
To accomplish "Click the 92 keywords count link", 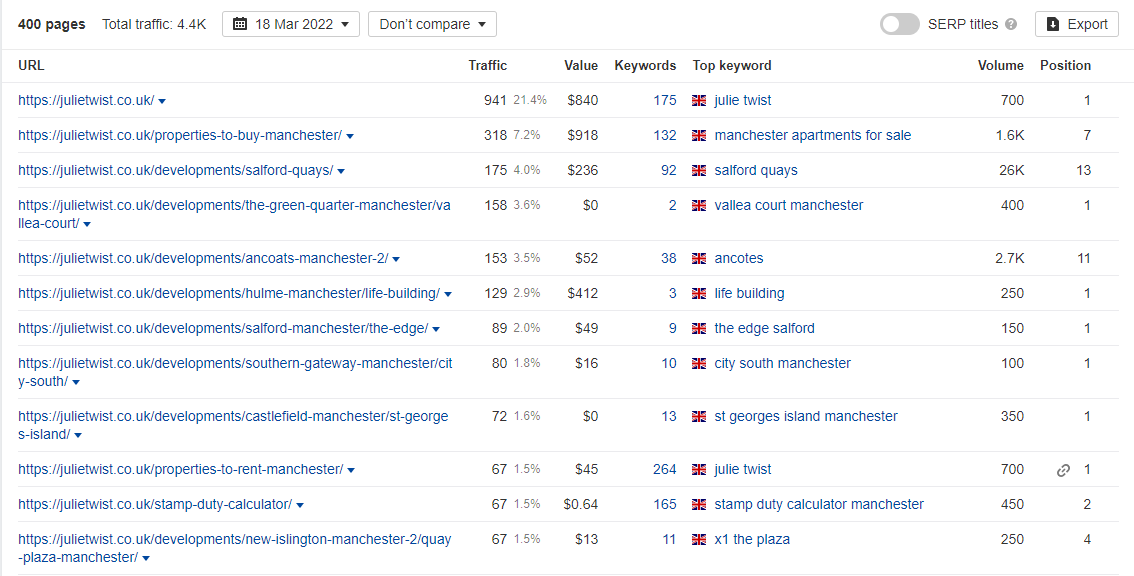I will [x=669, y=171].
